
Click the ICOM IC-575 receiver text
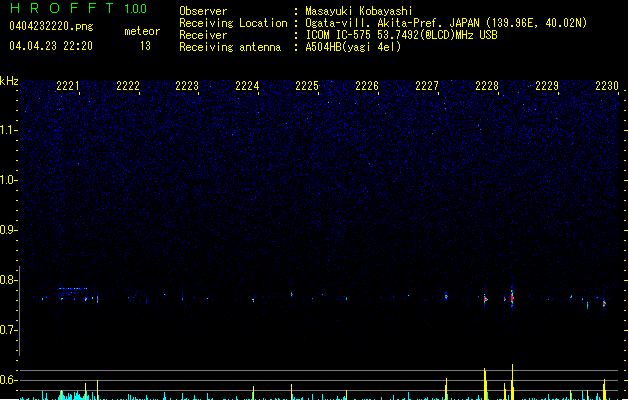(x=401, y=35)
